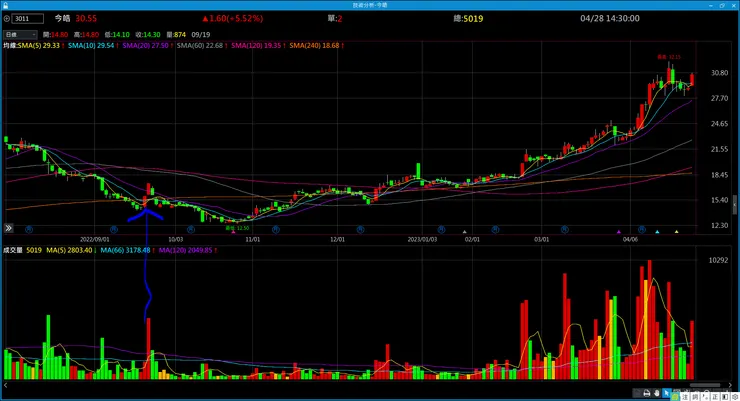Image resolution: width=740 pixels, height=401 pixels.
Task: Click the circled marker icon near 10/03 date
Action: [191, 229]
